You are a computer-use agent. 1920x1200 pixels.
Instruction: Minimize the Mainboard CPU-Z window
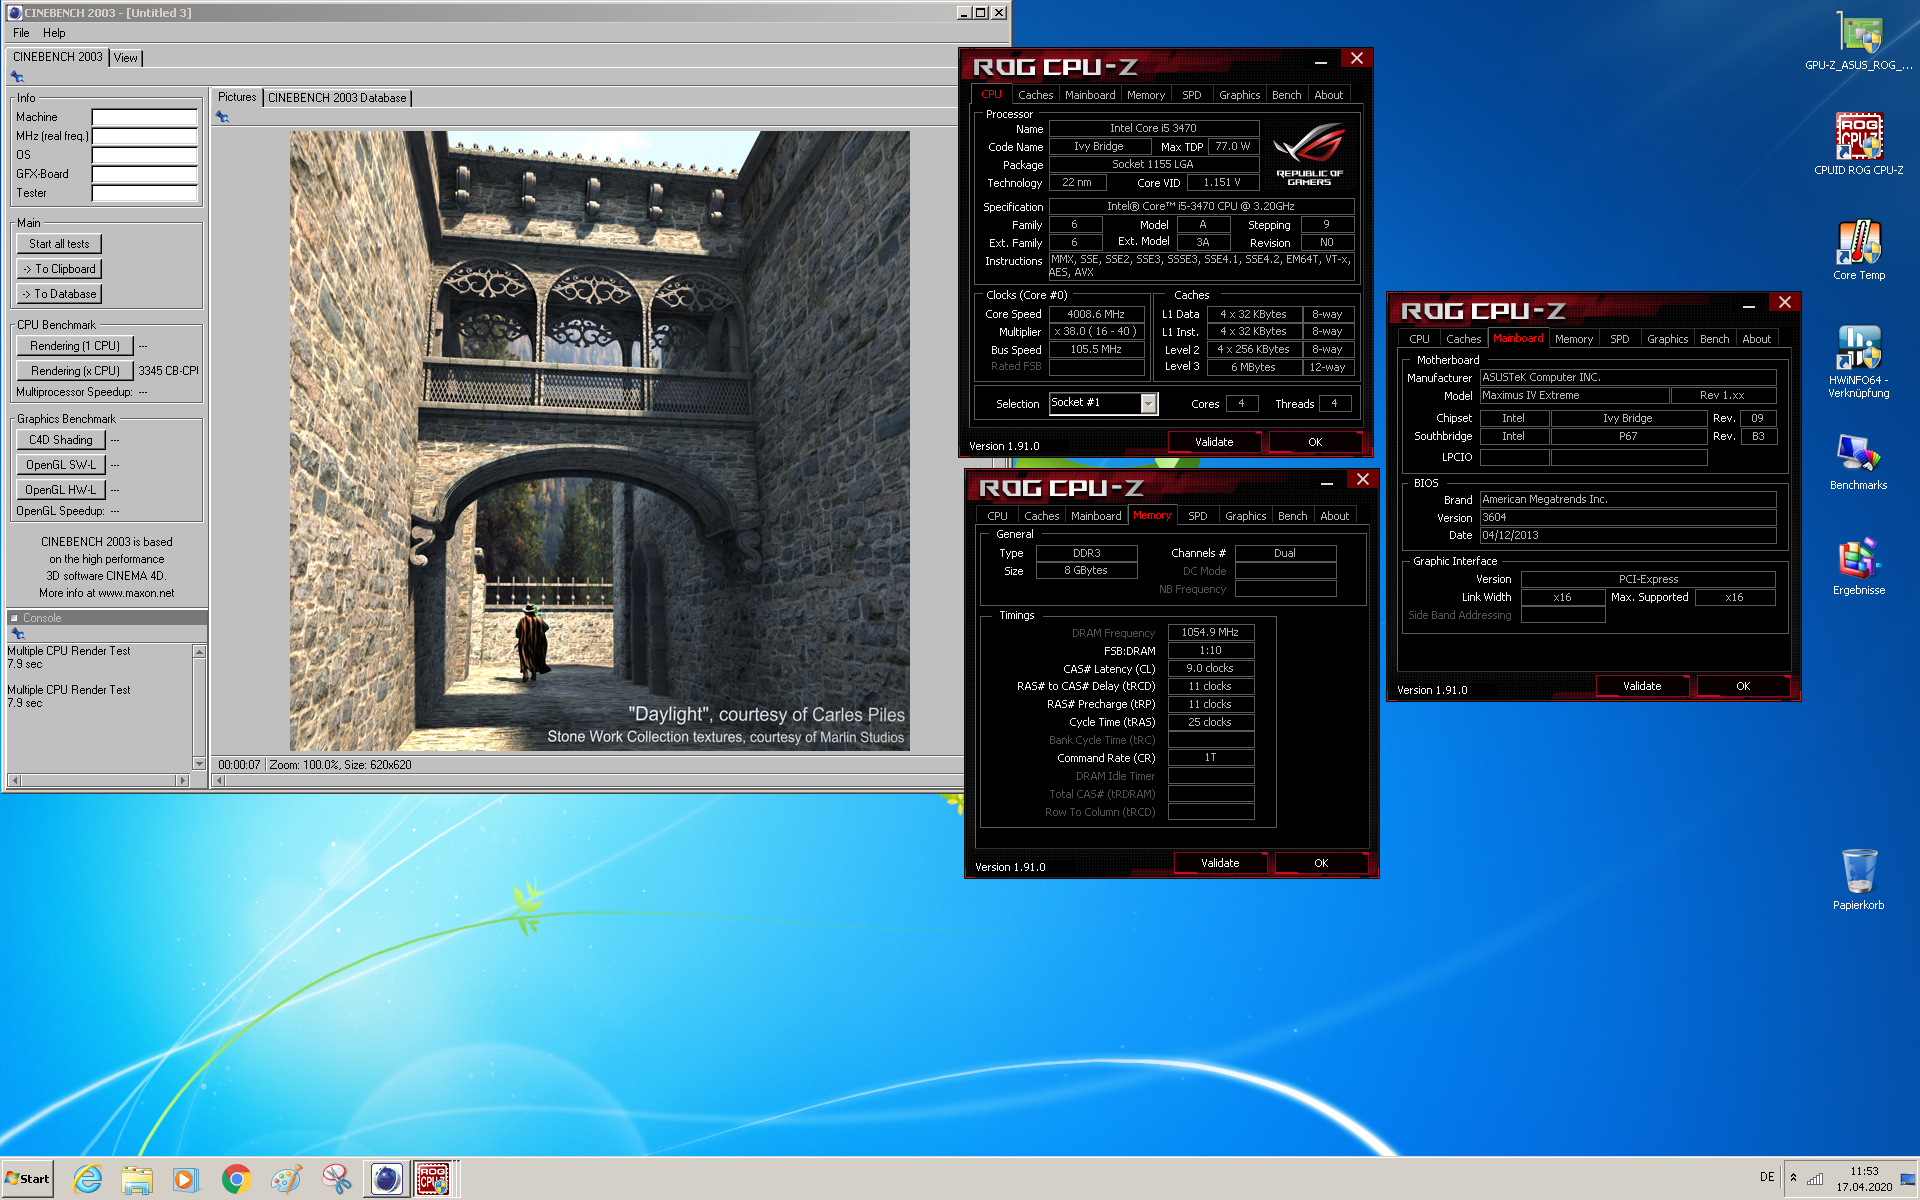point(1748,303)
